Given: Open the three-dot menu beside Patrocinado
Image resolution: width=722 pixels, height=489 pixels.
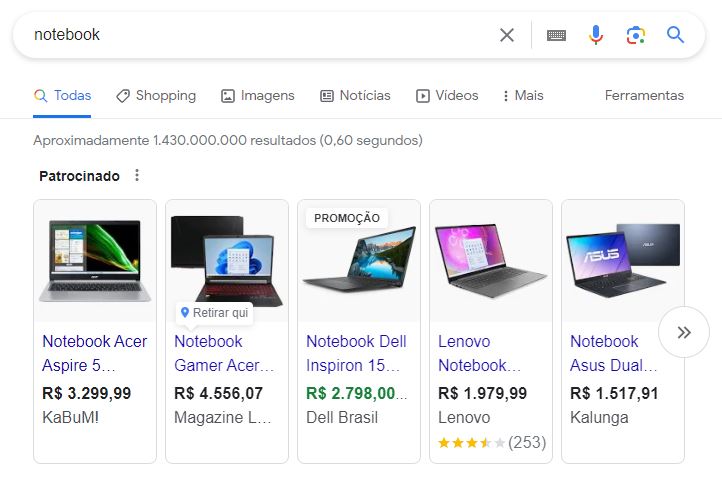Looking at the screenshot, I should (x=137, y=175).
